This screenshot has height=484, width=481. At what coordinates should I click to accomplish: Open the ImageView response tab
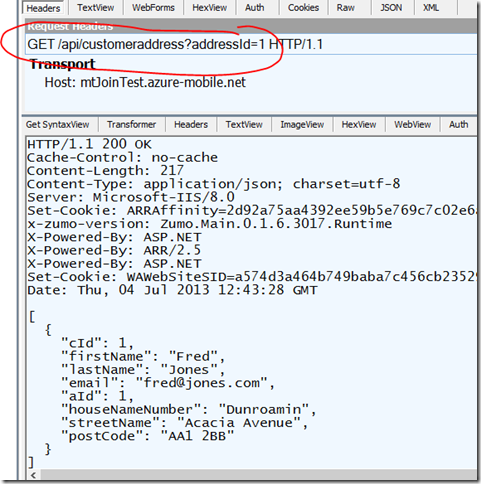302,125
